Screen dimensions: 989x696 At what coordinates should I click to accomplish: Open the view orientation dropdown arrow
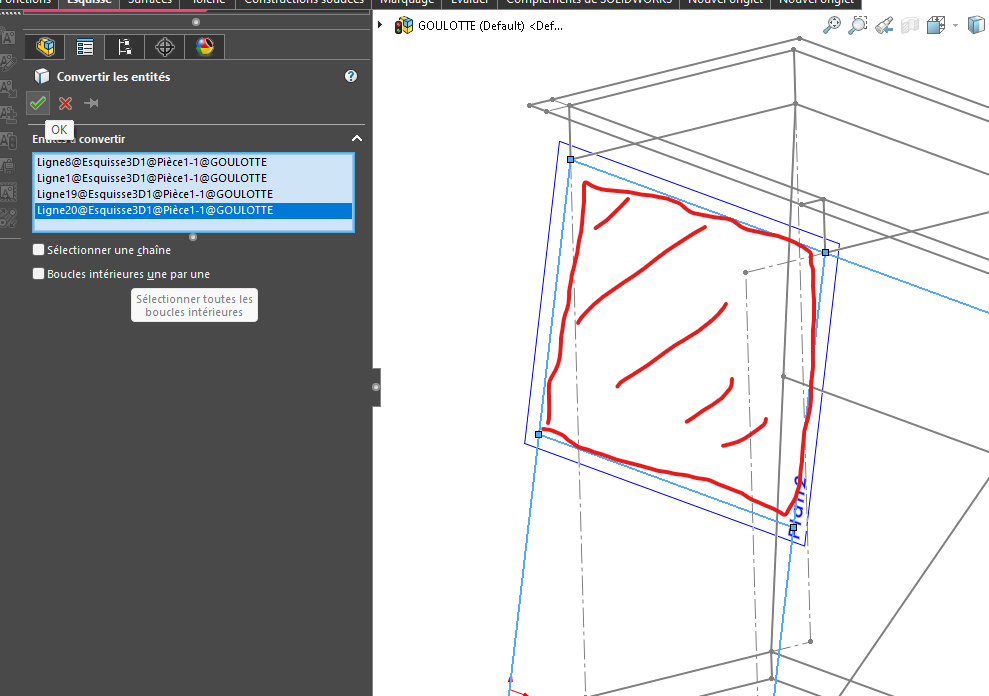tap(955, 26)
